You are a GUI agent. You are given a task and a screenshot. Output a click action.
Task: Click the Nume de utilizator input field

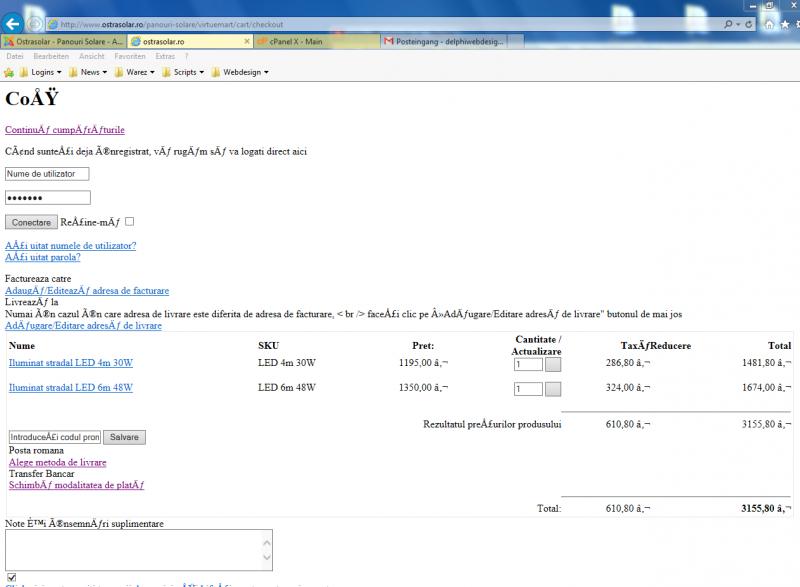pos(47,174)
